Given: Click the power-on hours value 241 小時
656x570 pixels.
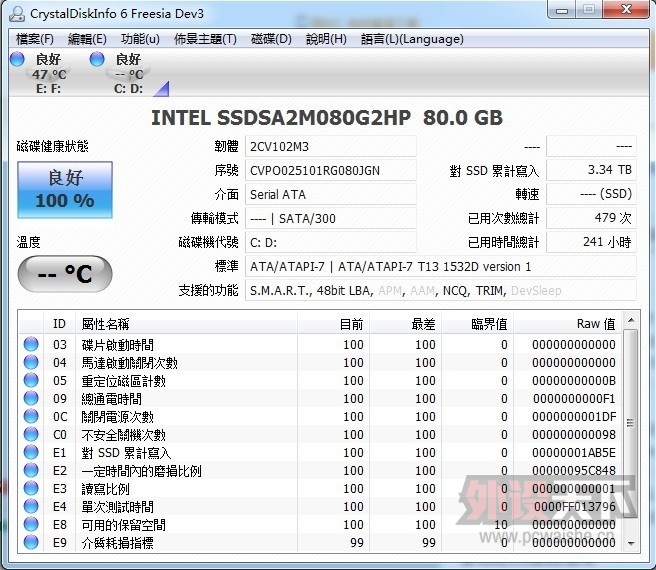Looking at the screenshot, I should click(x=591, y=242).
